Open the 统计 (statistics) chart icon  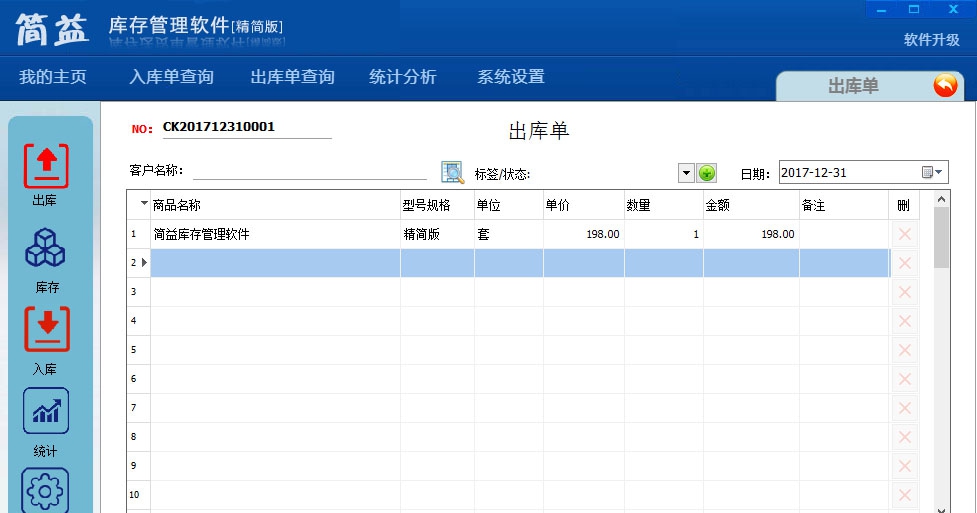[45, 411]
